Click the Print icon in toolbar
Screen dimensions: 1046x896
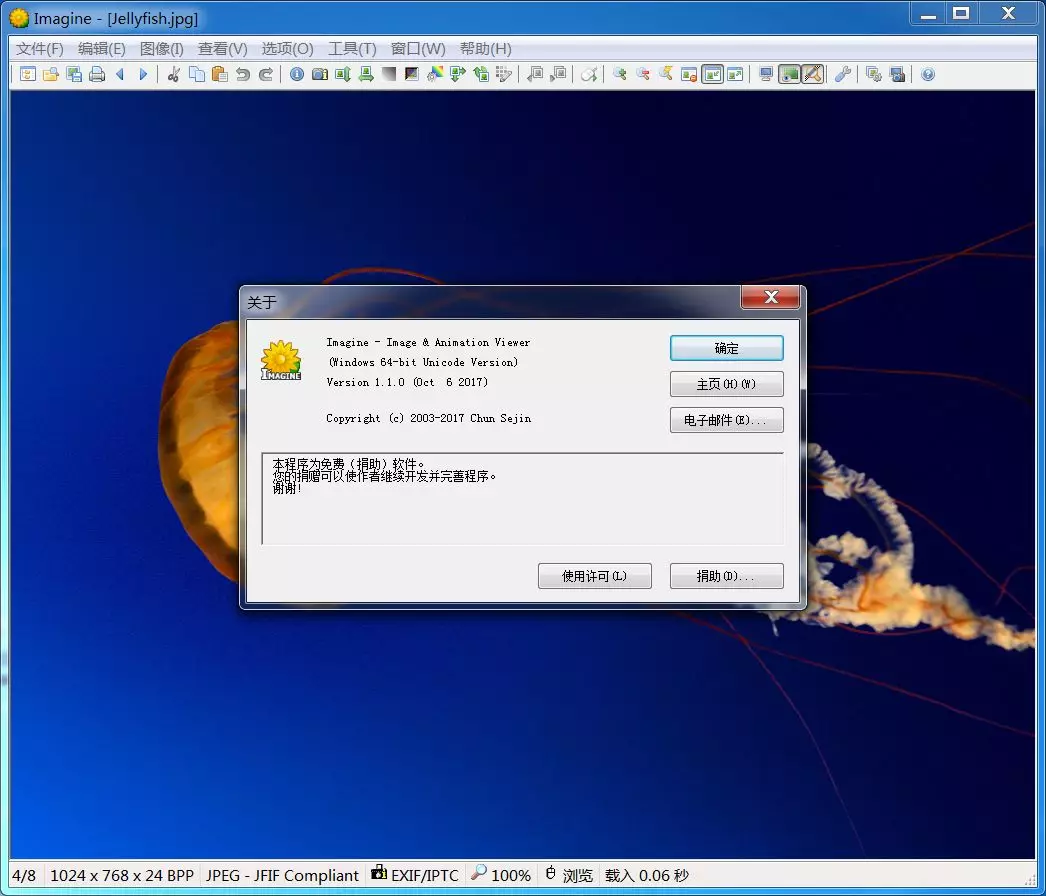click(x=97, y=74)
